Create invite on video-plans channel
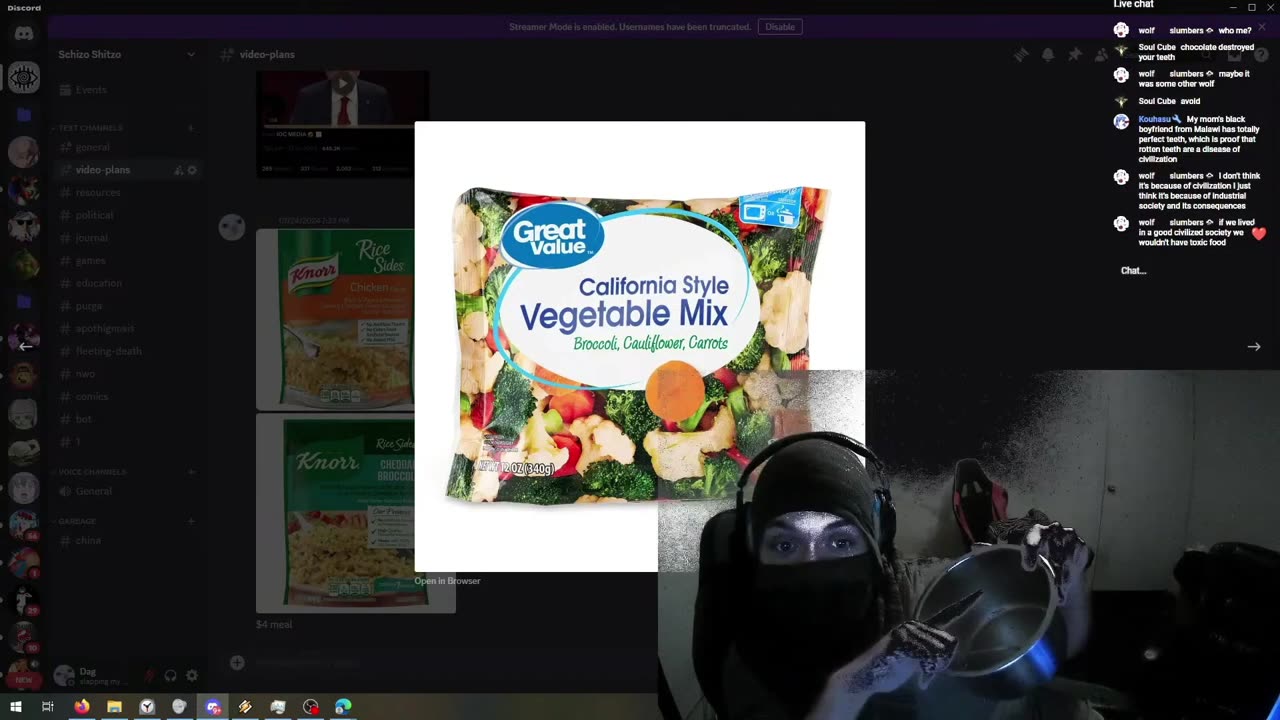The width and height of the screenshot is (1280, 720). [x=178, y=170]
